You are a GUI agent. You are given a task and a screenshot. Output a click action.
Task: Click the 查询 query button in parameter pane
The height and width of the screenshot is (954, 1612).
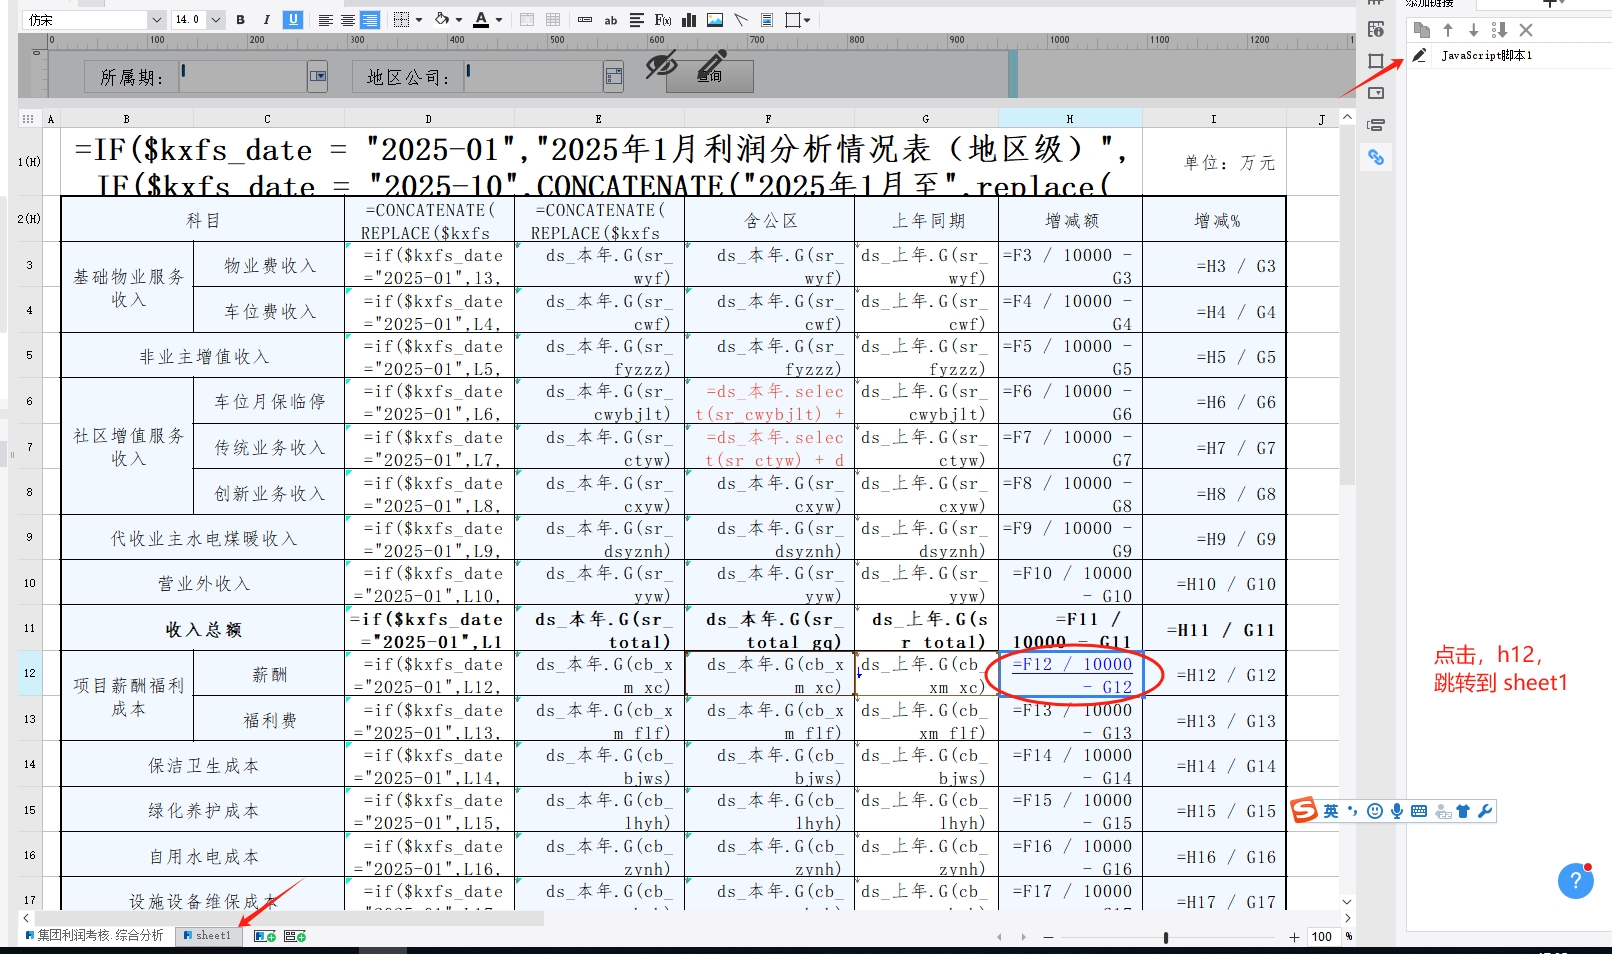(x=710, y=75)
